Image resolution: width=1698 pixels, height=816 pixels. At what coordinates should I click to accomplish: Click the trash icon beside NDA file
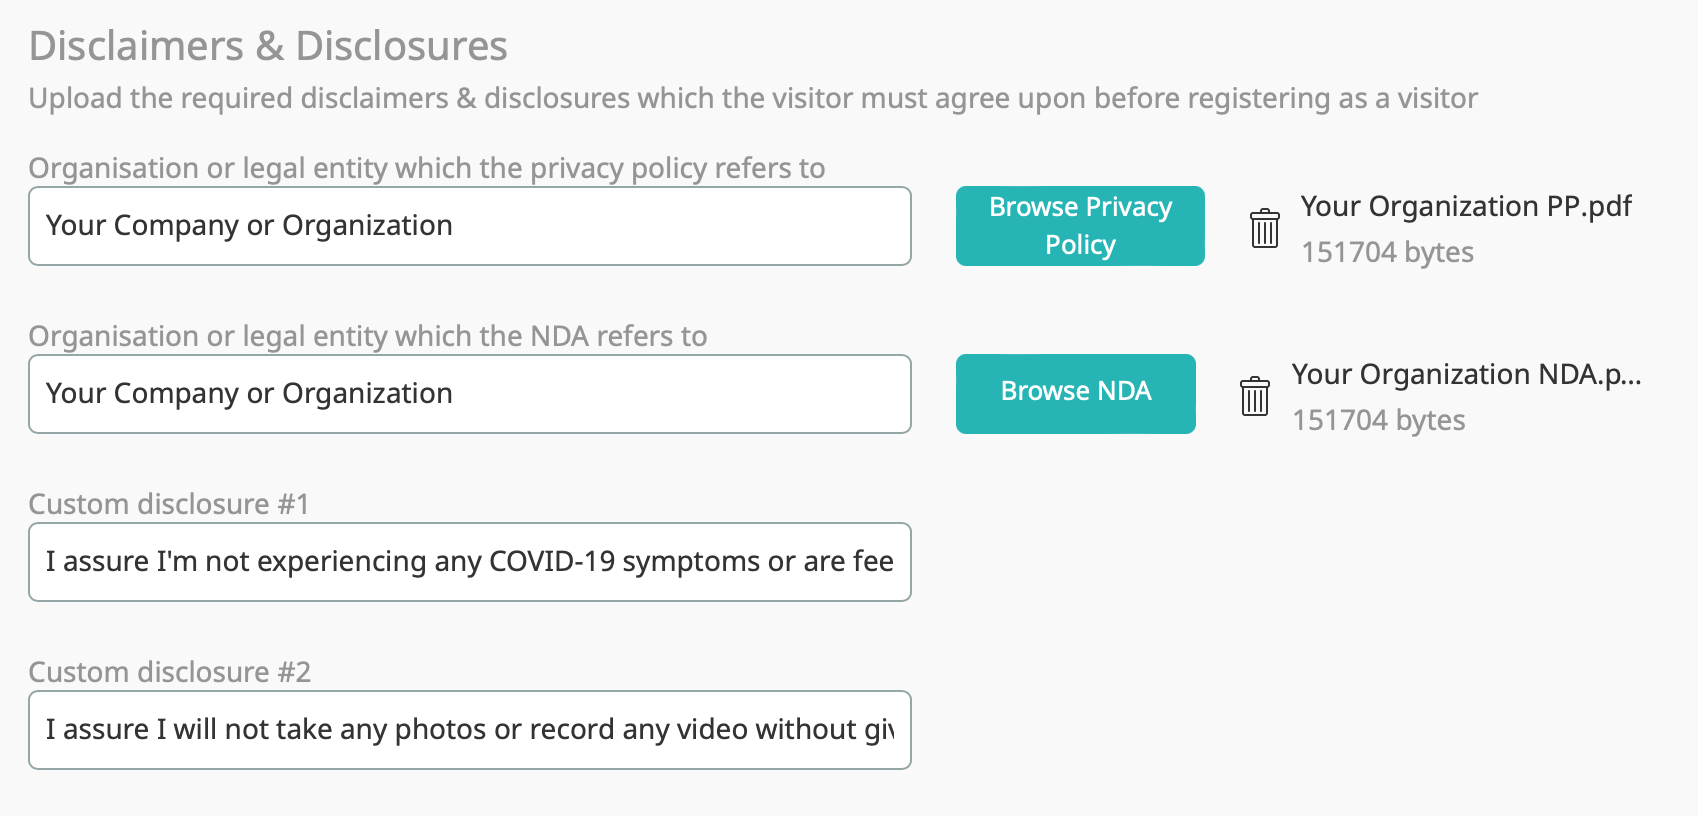tap(1255, 396)
